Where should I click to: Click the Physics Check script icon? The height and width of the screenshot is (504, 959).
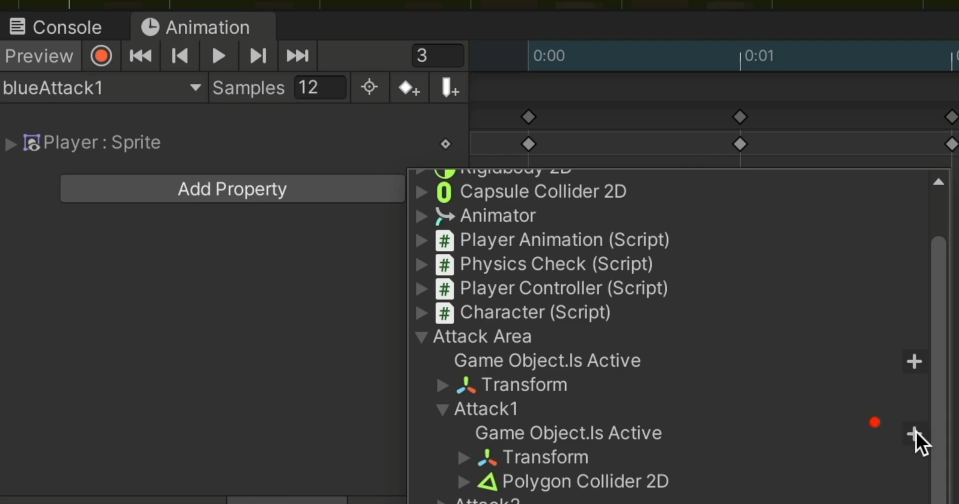click(x=445, y=264)
